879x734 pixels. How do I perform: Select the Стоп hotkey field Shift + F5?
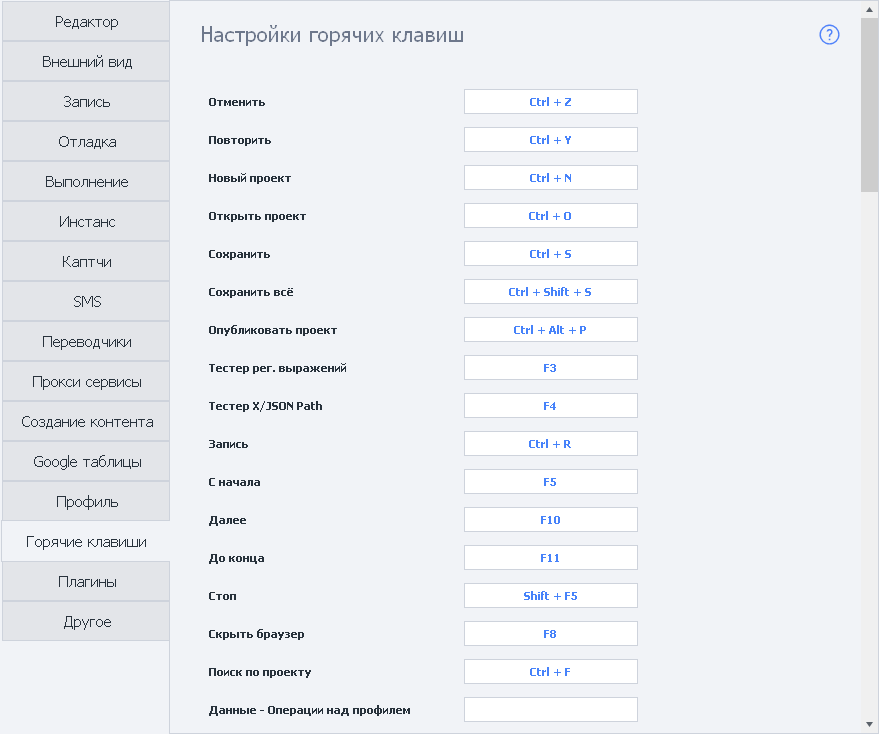point(550,596)
